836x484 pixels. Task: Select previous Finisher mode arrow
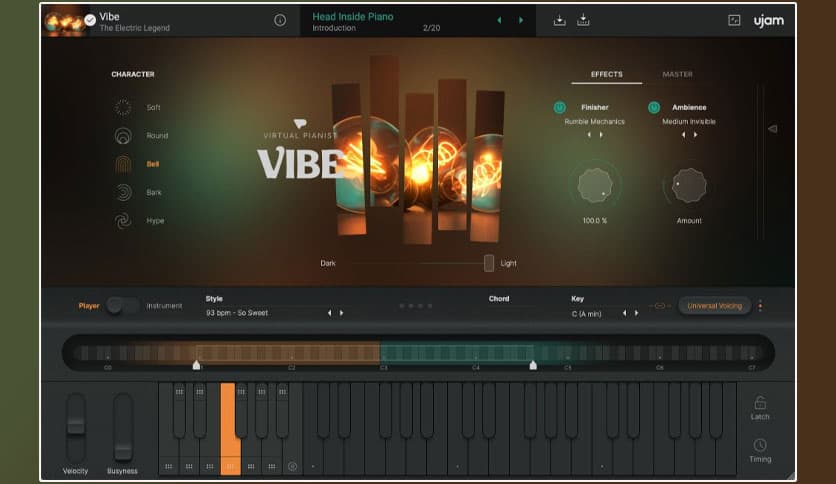589,135
